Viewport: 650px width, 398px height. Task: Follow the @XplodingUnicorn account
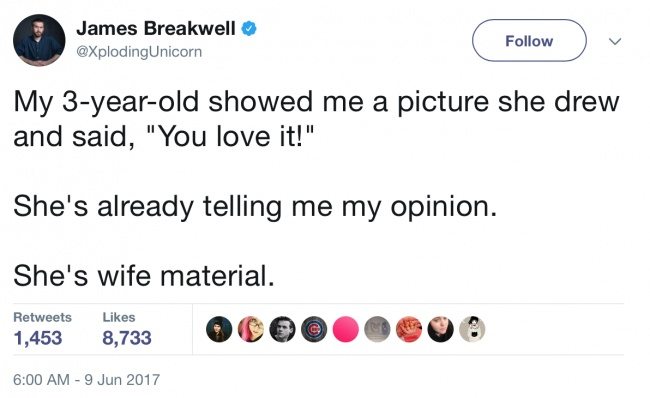pos(529,41)
